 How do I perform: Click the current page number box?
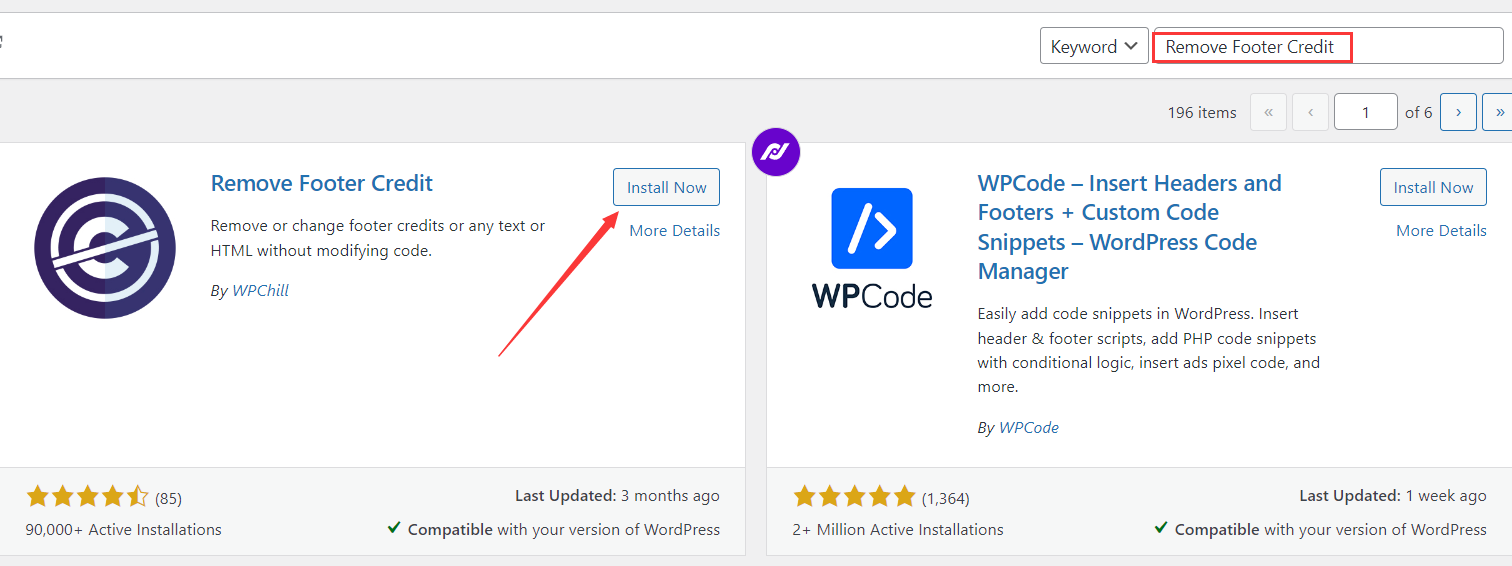point(1365,112)
